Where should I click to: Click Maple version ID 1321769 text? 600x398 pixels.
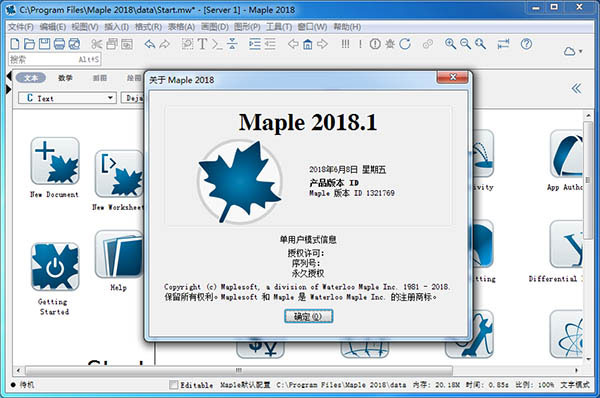[352, 193]
